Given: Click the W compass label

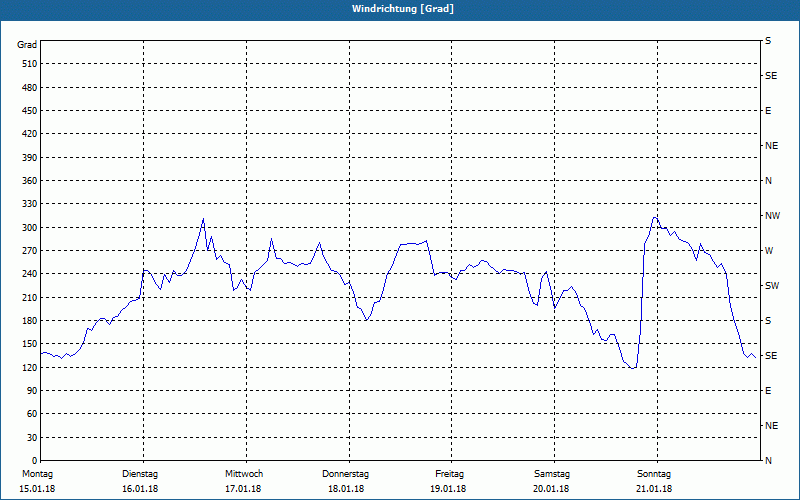Looking at the screenshot, I should point(769,251).
